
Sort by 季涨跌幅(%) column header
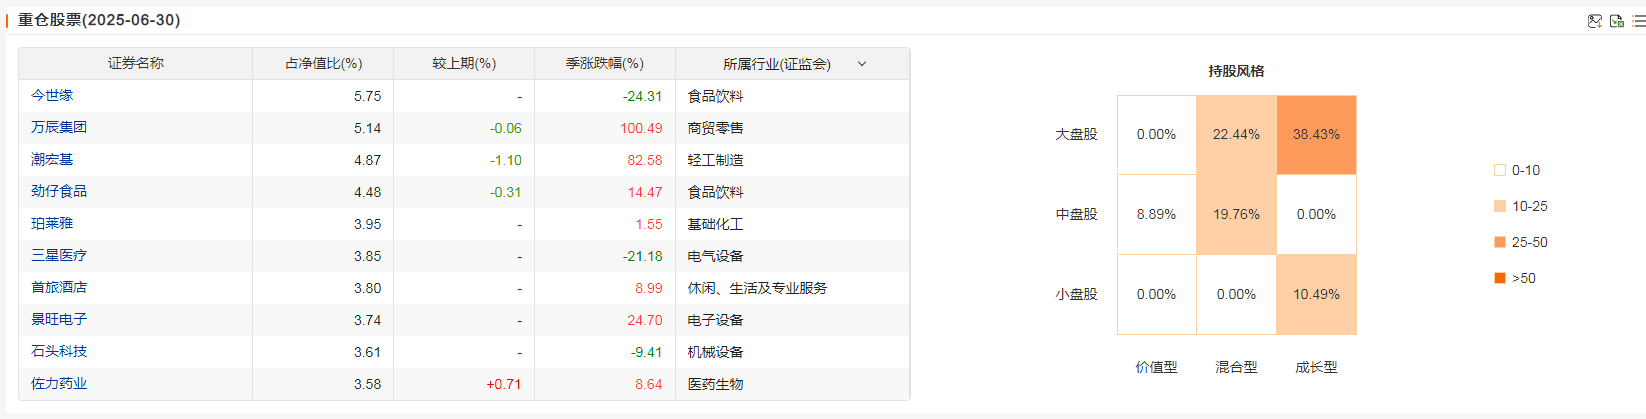pos(605,64)
